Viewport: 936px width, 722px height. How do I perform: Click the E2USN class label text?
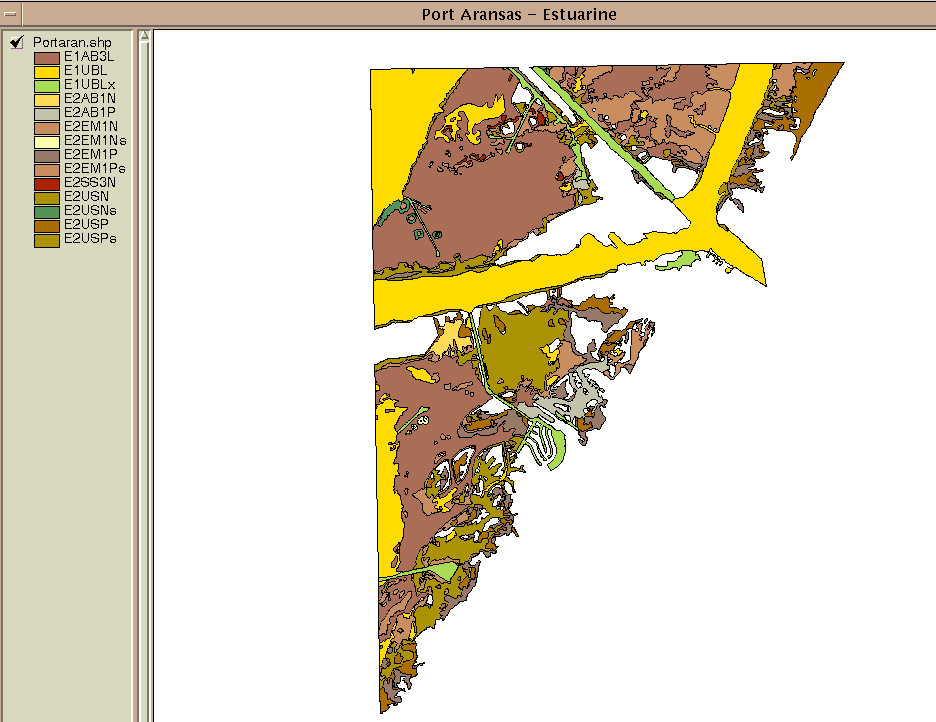pos(85,197)
